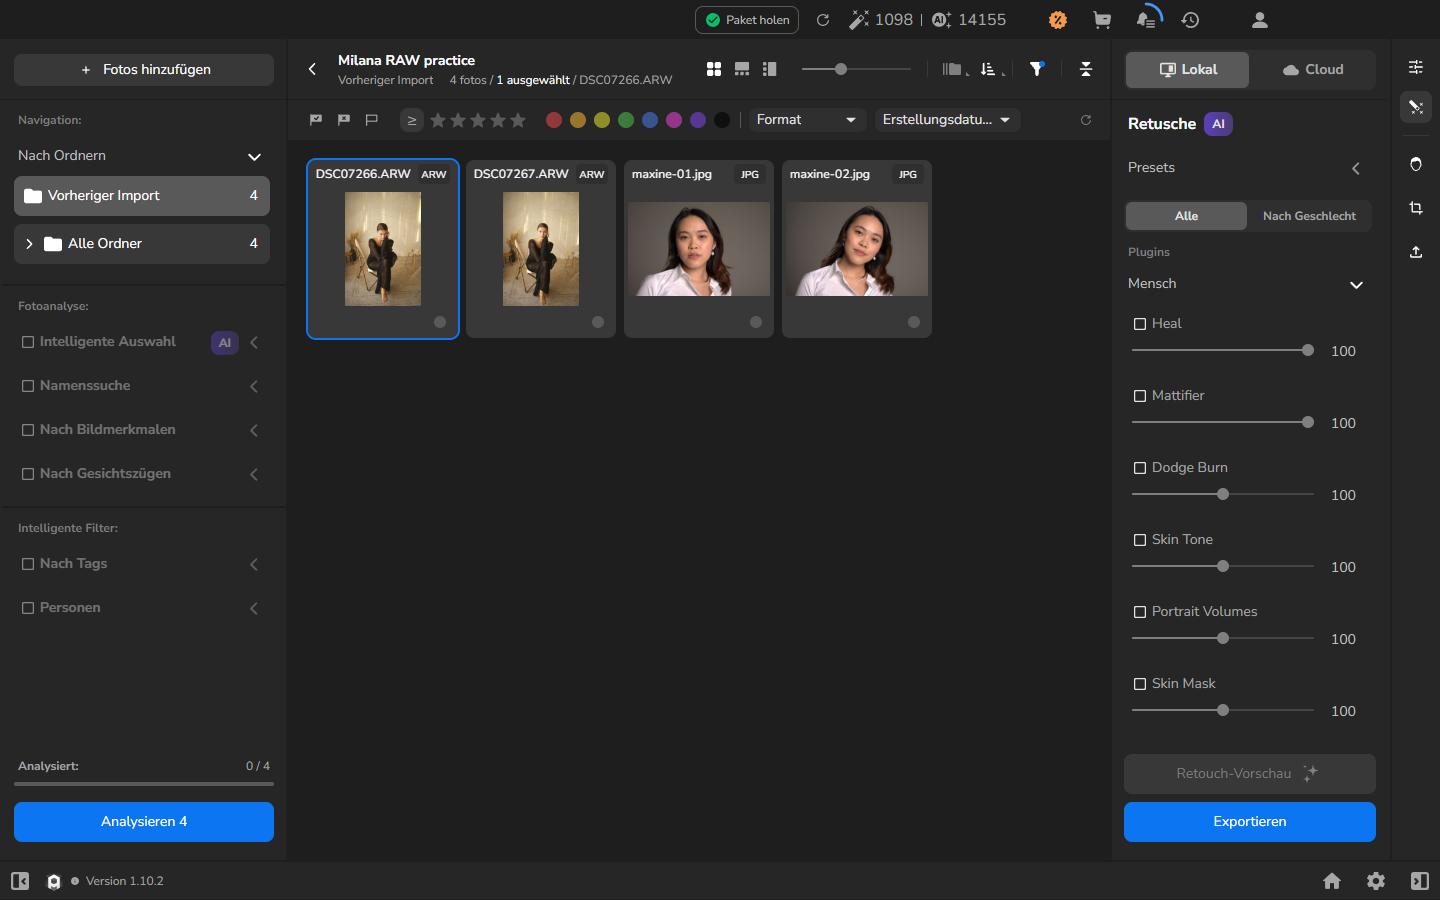Expand the Nach Ordnern navigation dropdown
The width and height of the screenshot is (1440, 900).
[254, 156]
